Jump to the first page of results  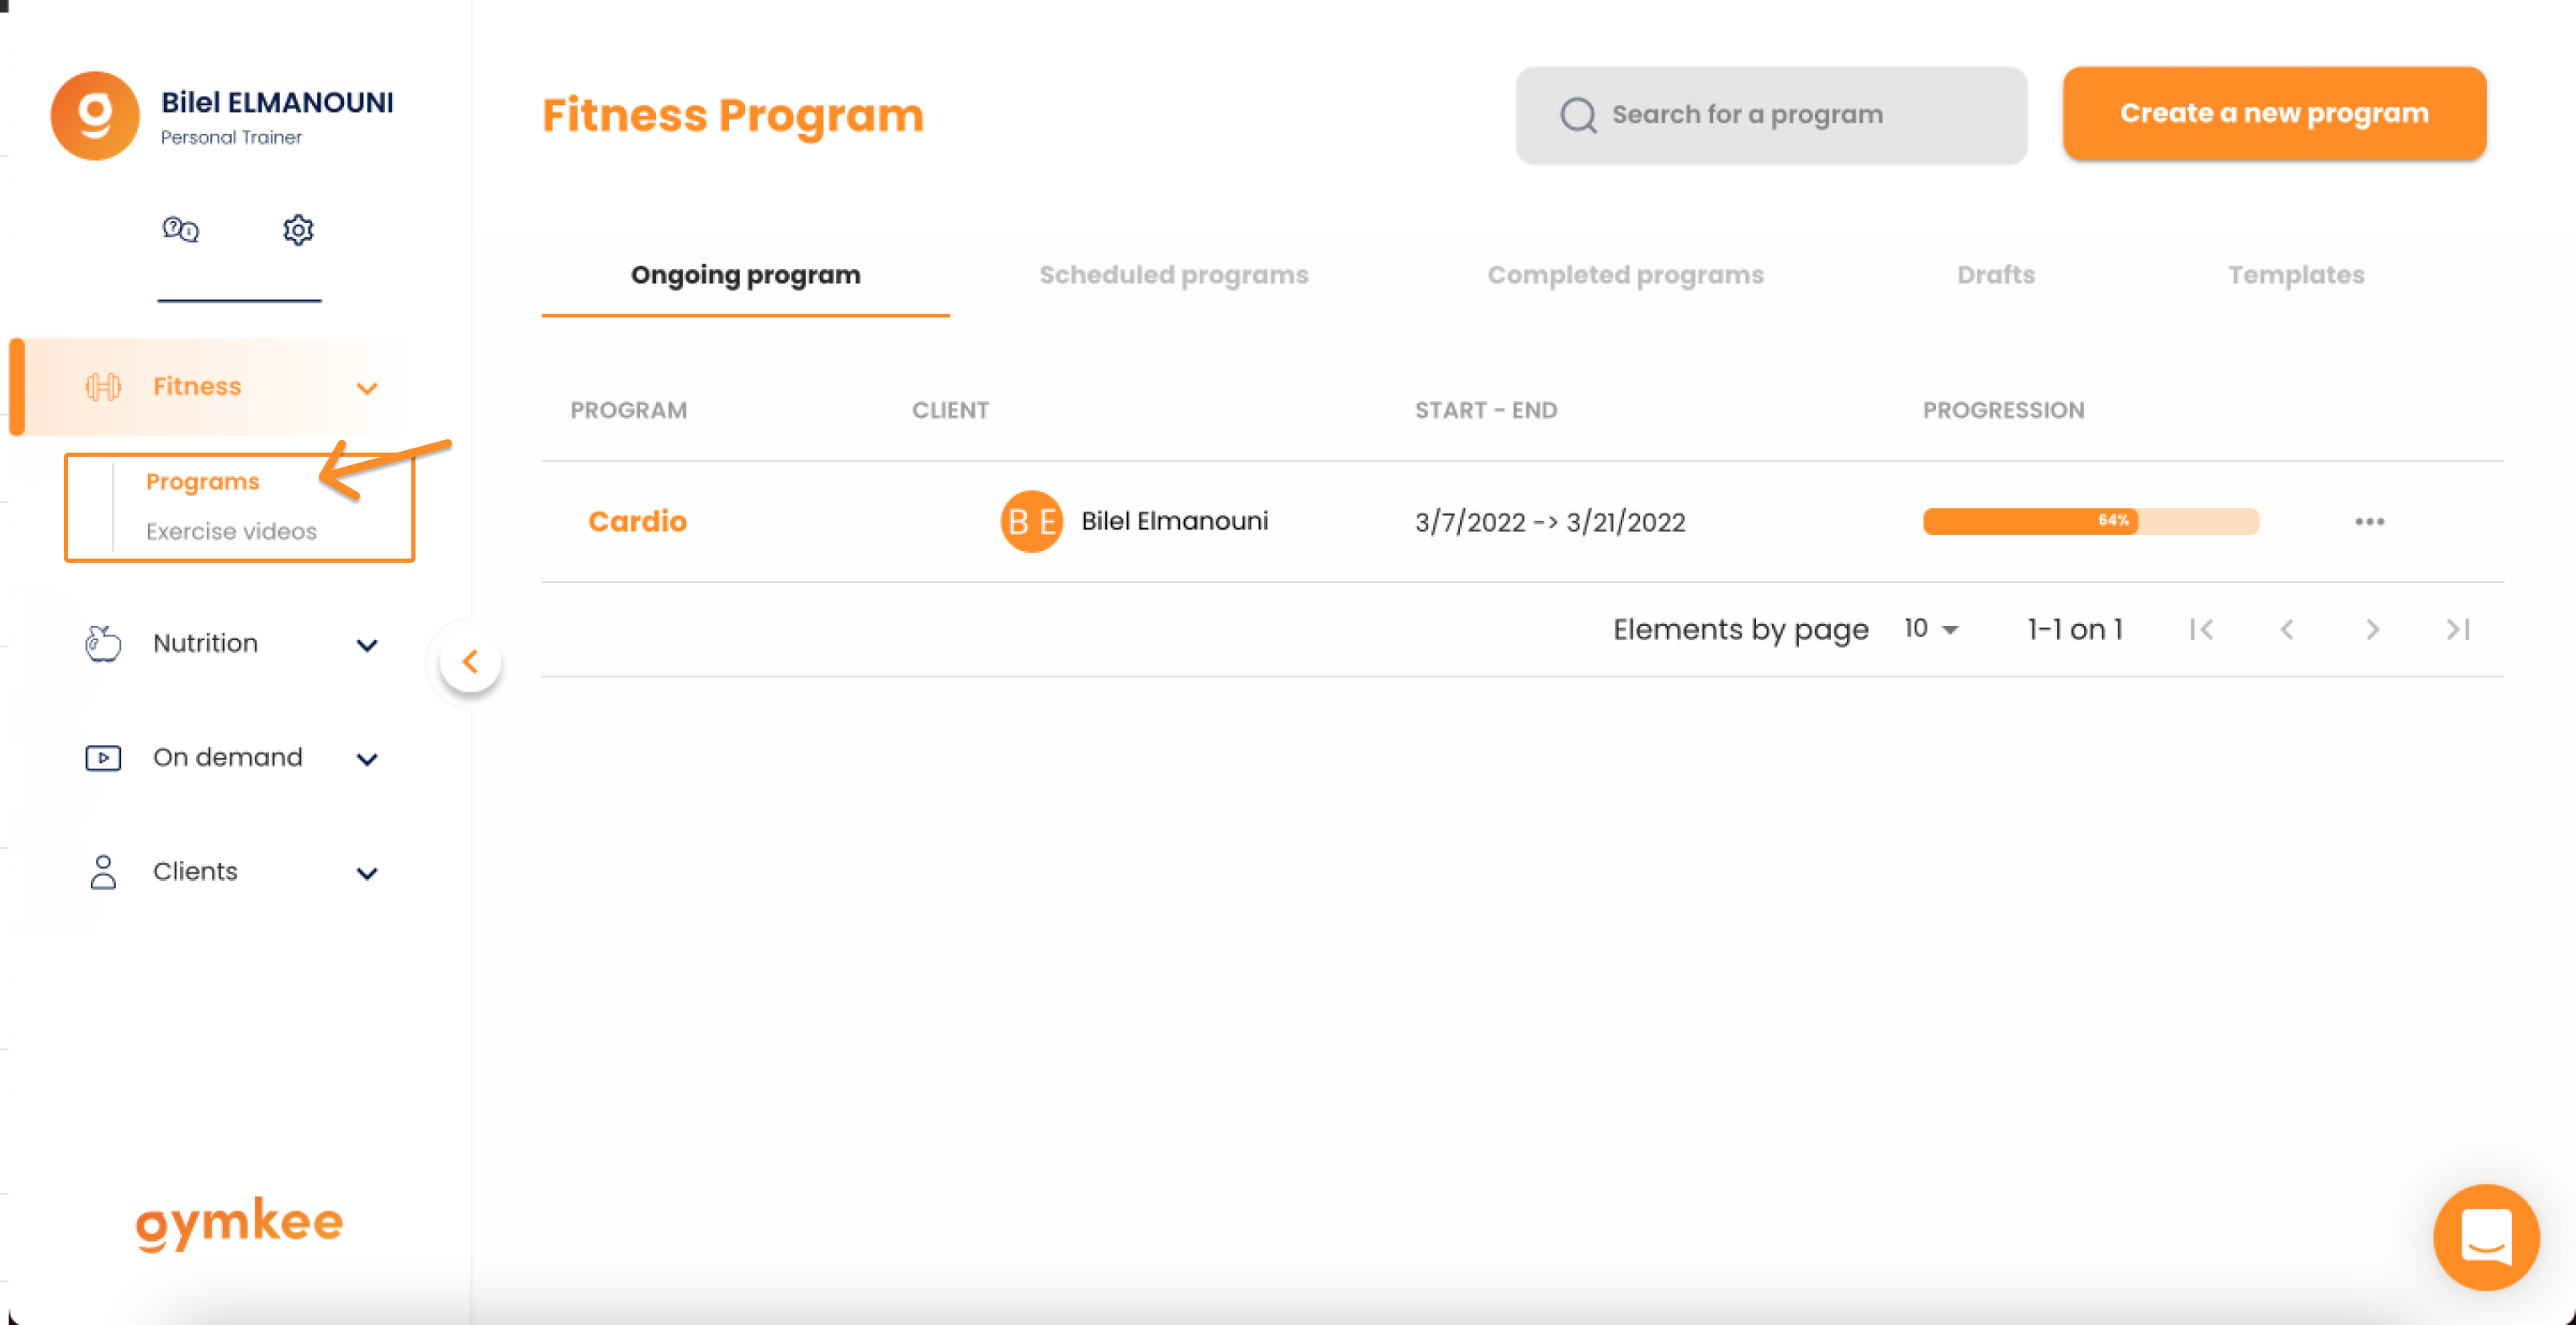(x=2201, y=629)
